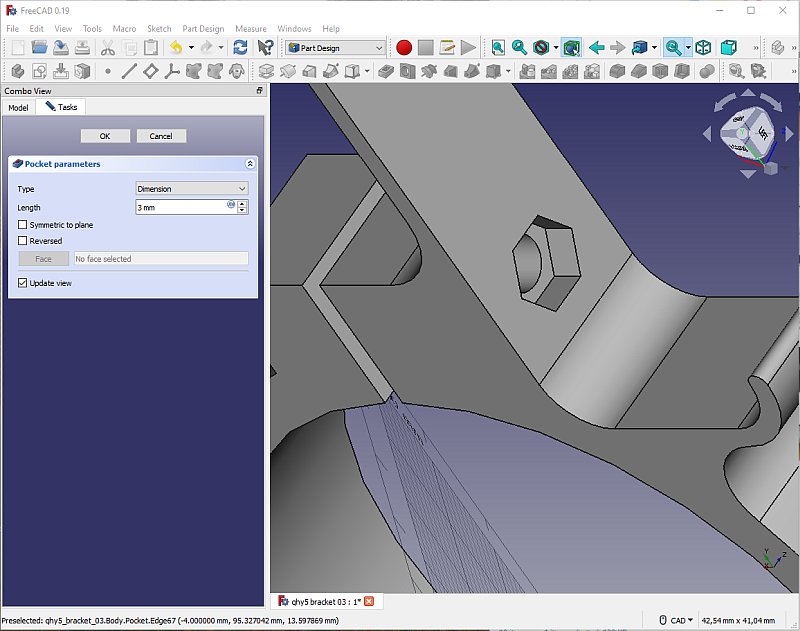Open the Help menu
Screen dimensions: 800x631
click(x=331, y=29)
